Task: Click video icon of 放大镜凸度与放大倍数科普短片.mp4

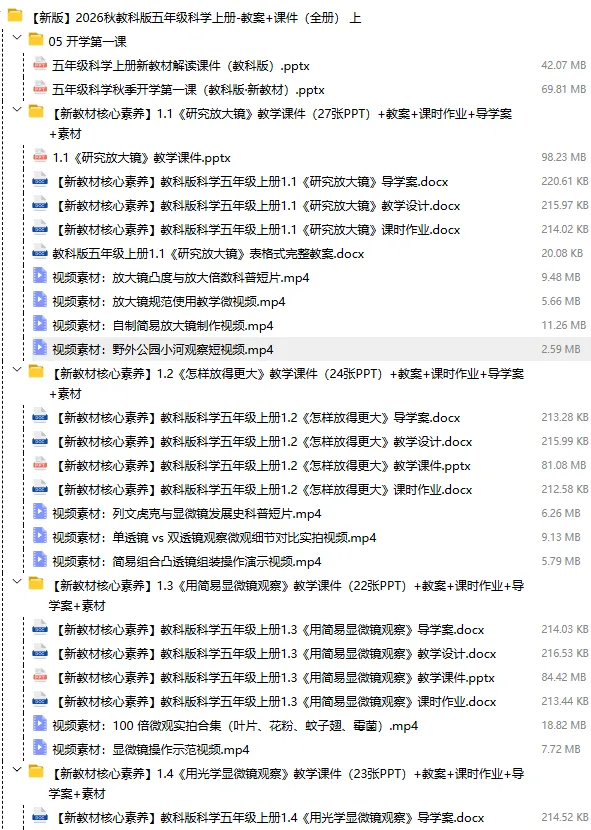Action: pos(40,276)
